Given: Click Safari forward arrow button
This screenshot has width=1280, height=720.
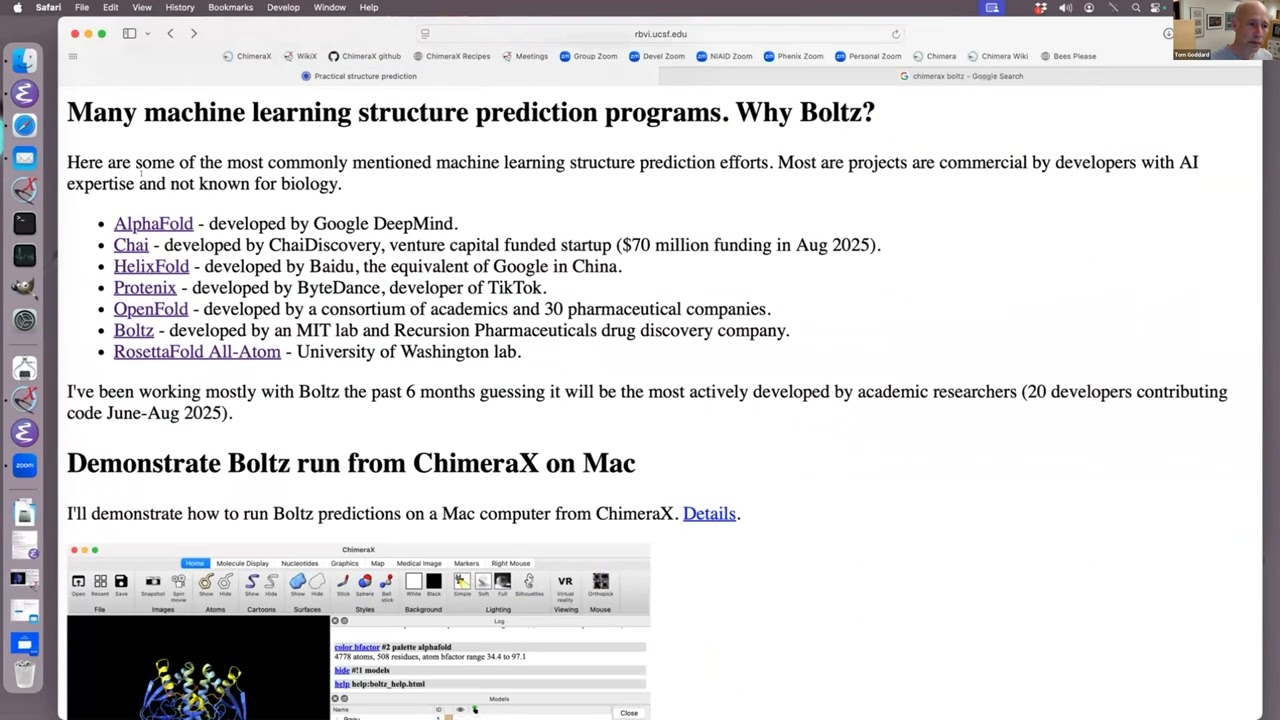Looking at the screenshot, I should (194, 34).
